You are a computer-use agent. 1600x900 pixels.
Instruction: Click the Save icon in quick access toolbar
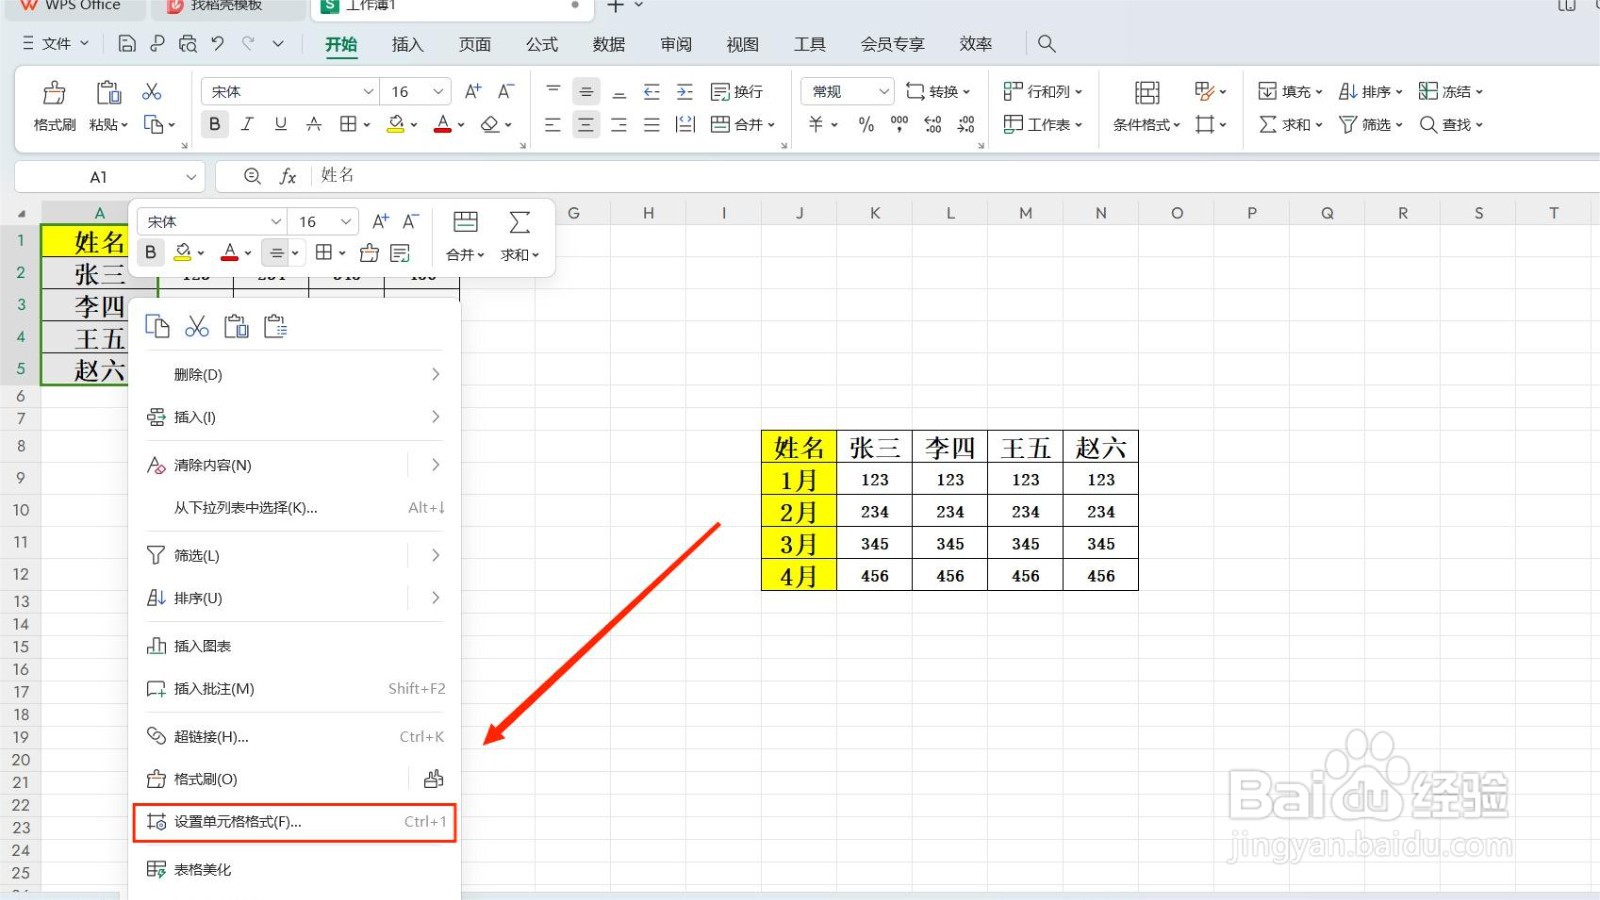[x=126, y=43]
